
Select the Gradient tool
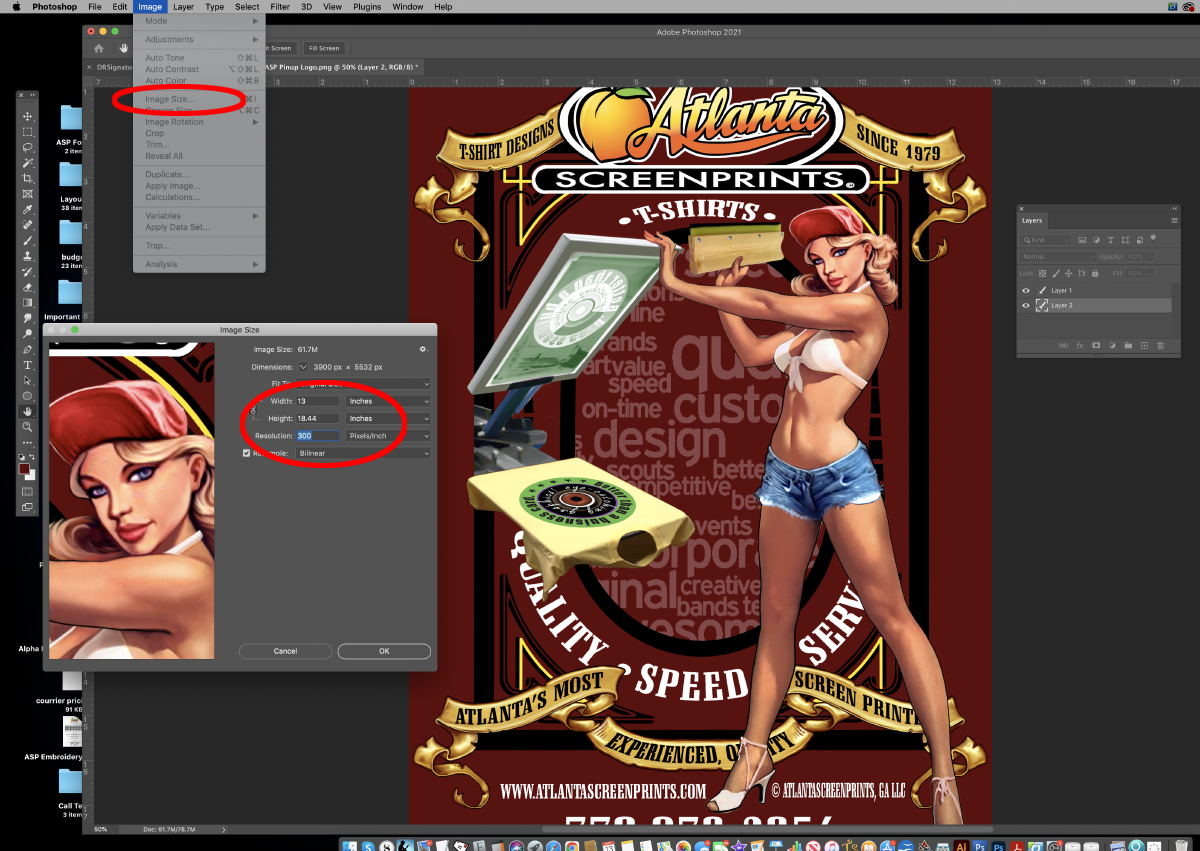[28, 302]
